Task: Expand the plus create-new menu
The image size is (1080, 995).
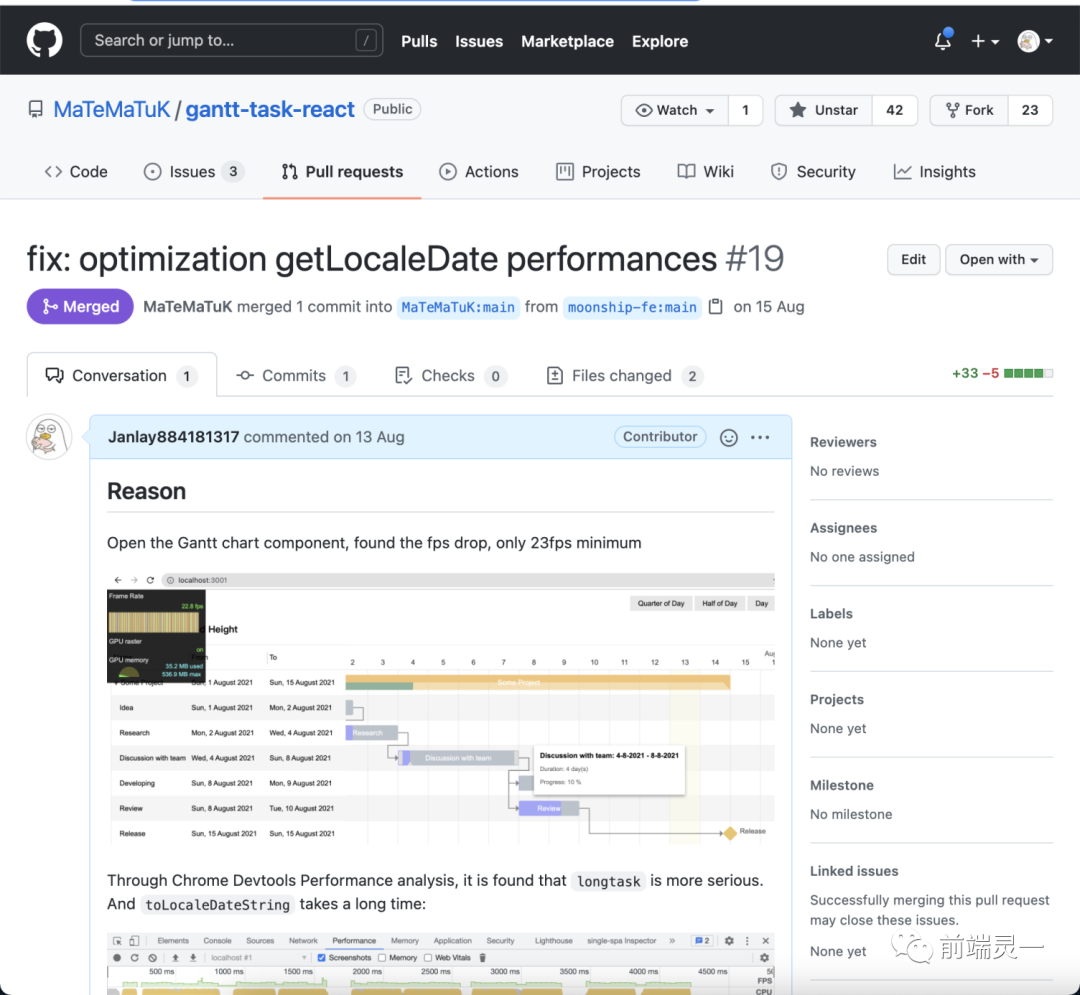Action: point(985,41)
